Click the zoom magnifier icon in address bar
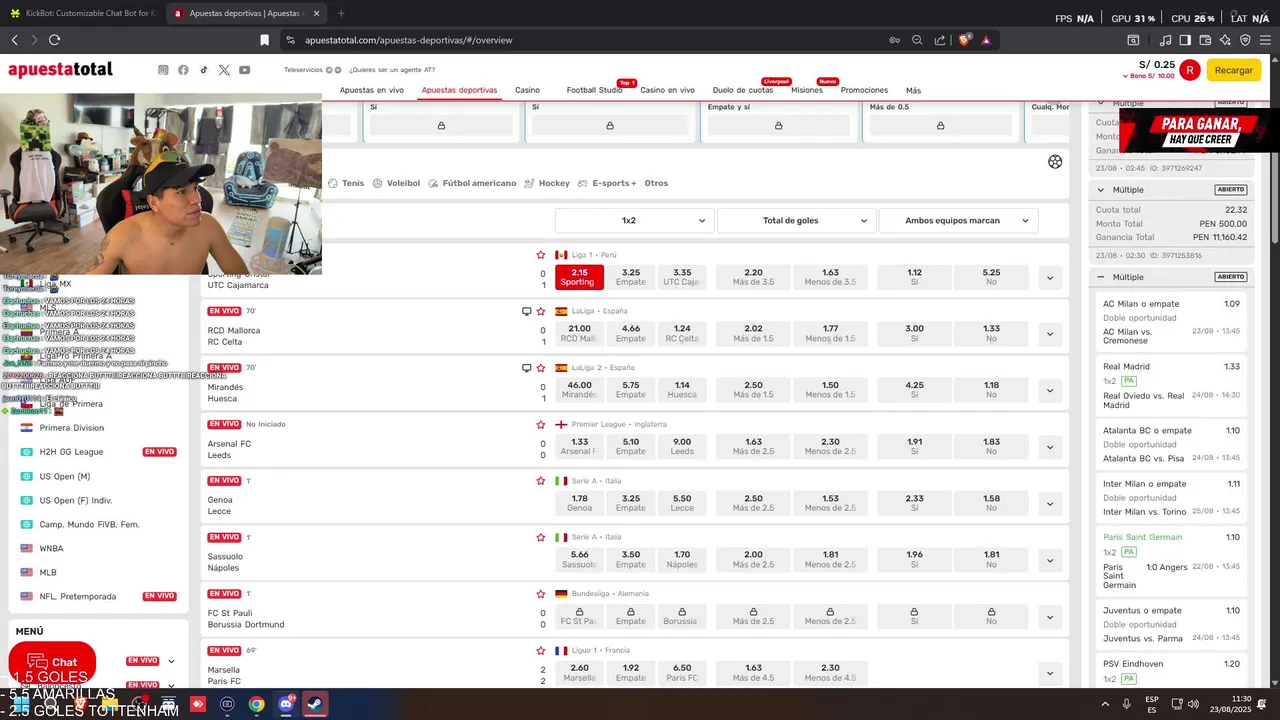The height and width of the screenshot is (720, 1280). pyautogui.click(x=917, y=40)
